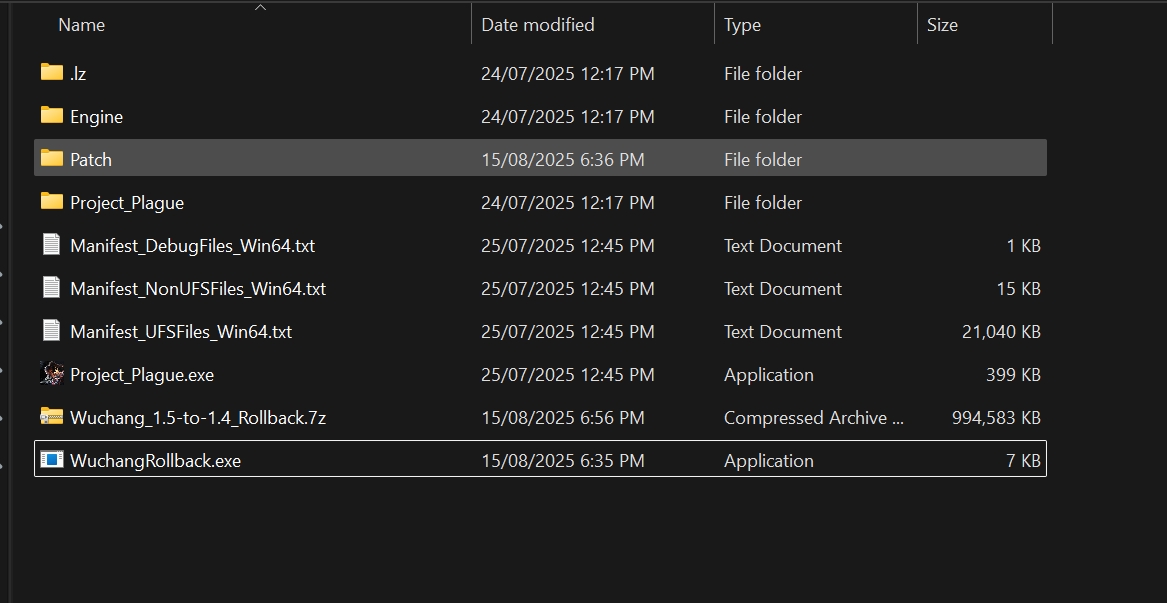Click the Compressed Archive type text
Viewport: 1167px width, 603px height.
click(x=813, y=418)
